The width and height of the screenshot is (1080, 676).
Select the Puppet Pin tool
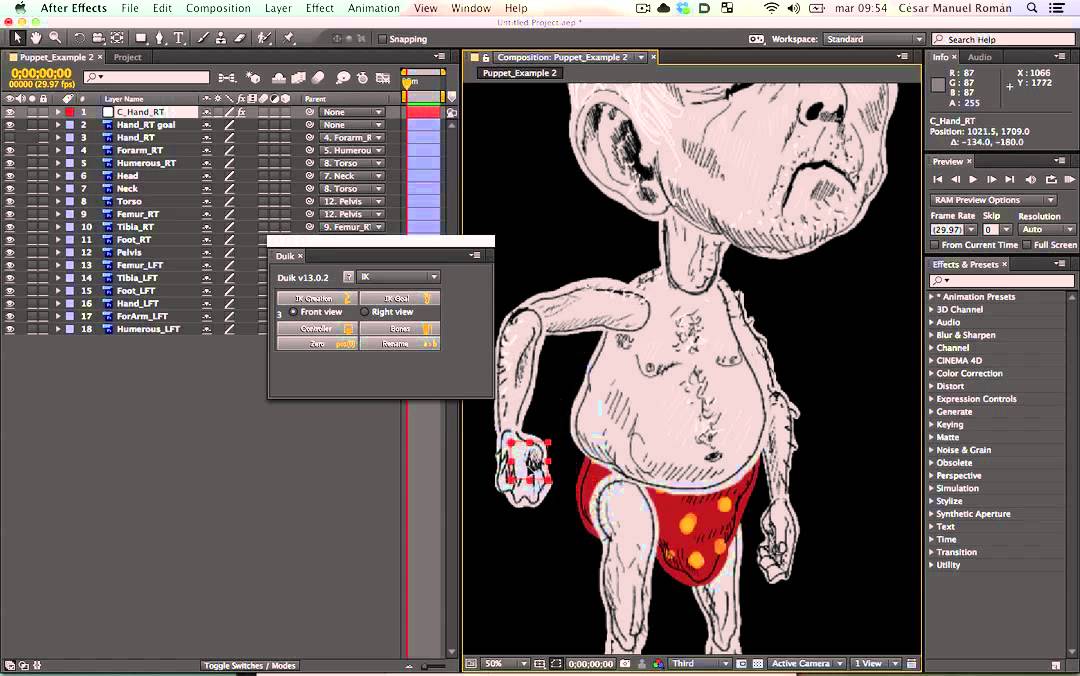289,39
